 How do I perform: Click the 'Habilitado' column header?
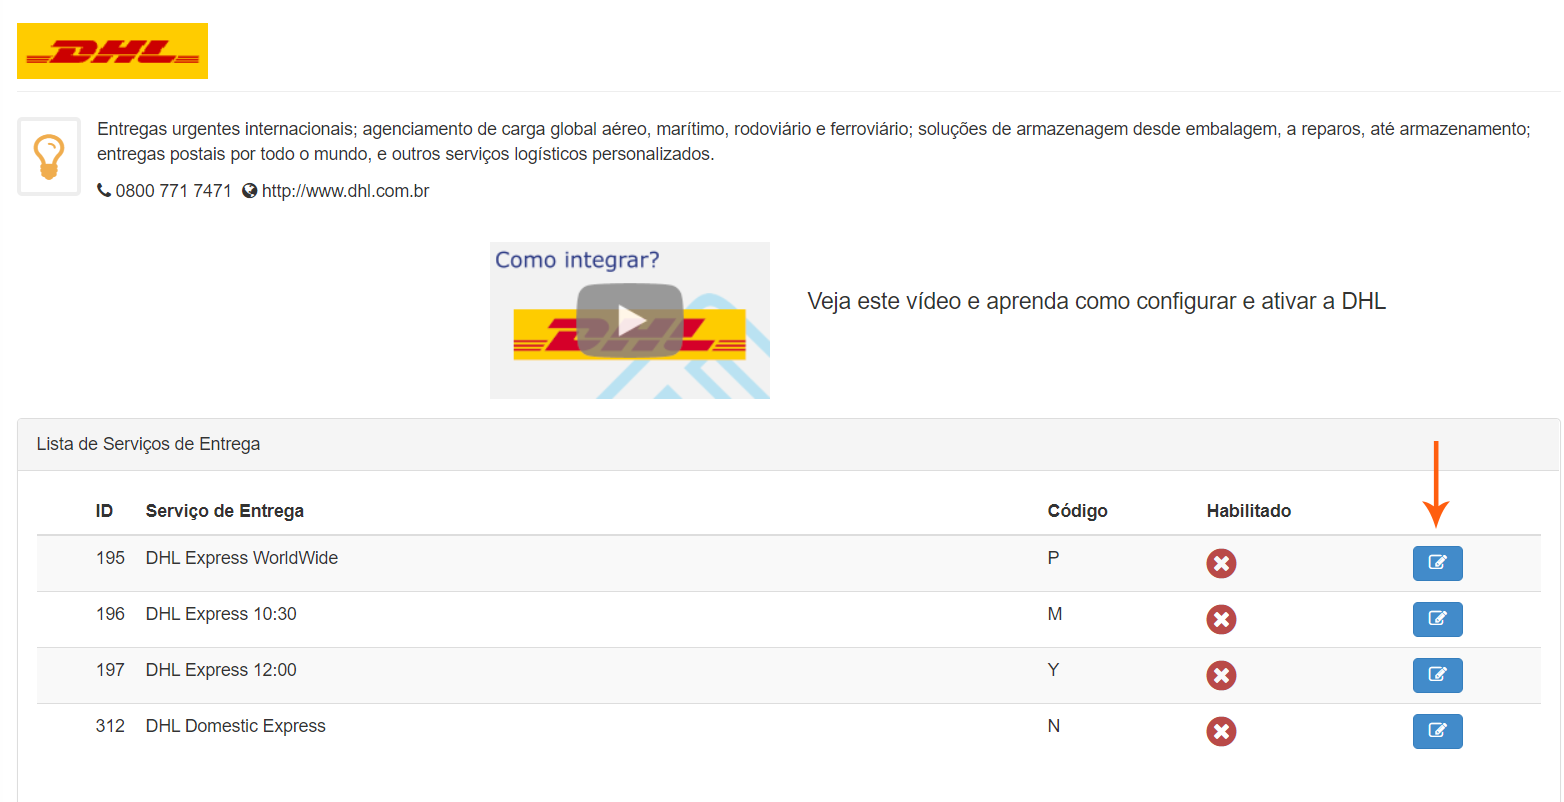(1248, 511)
